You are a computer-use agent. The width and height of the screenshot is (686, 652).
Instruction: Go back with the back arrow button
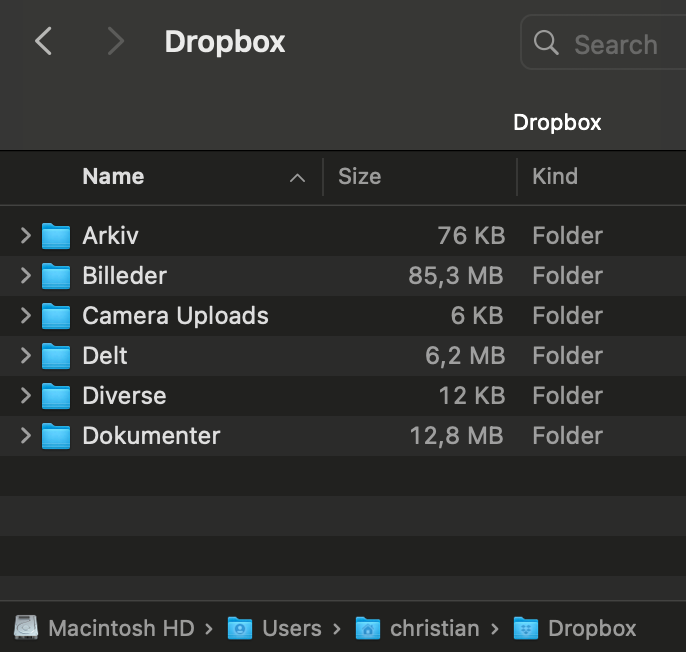[43, 42]
